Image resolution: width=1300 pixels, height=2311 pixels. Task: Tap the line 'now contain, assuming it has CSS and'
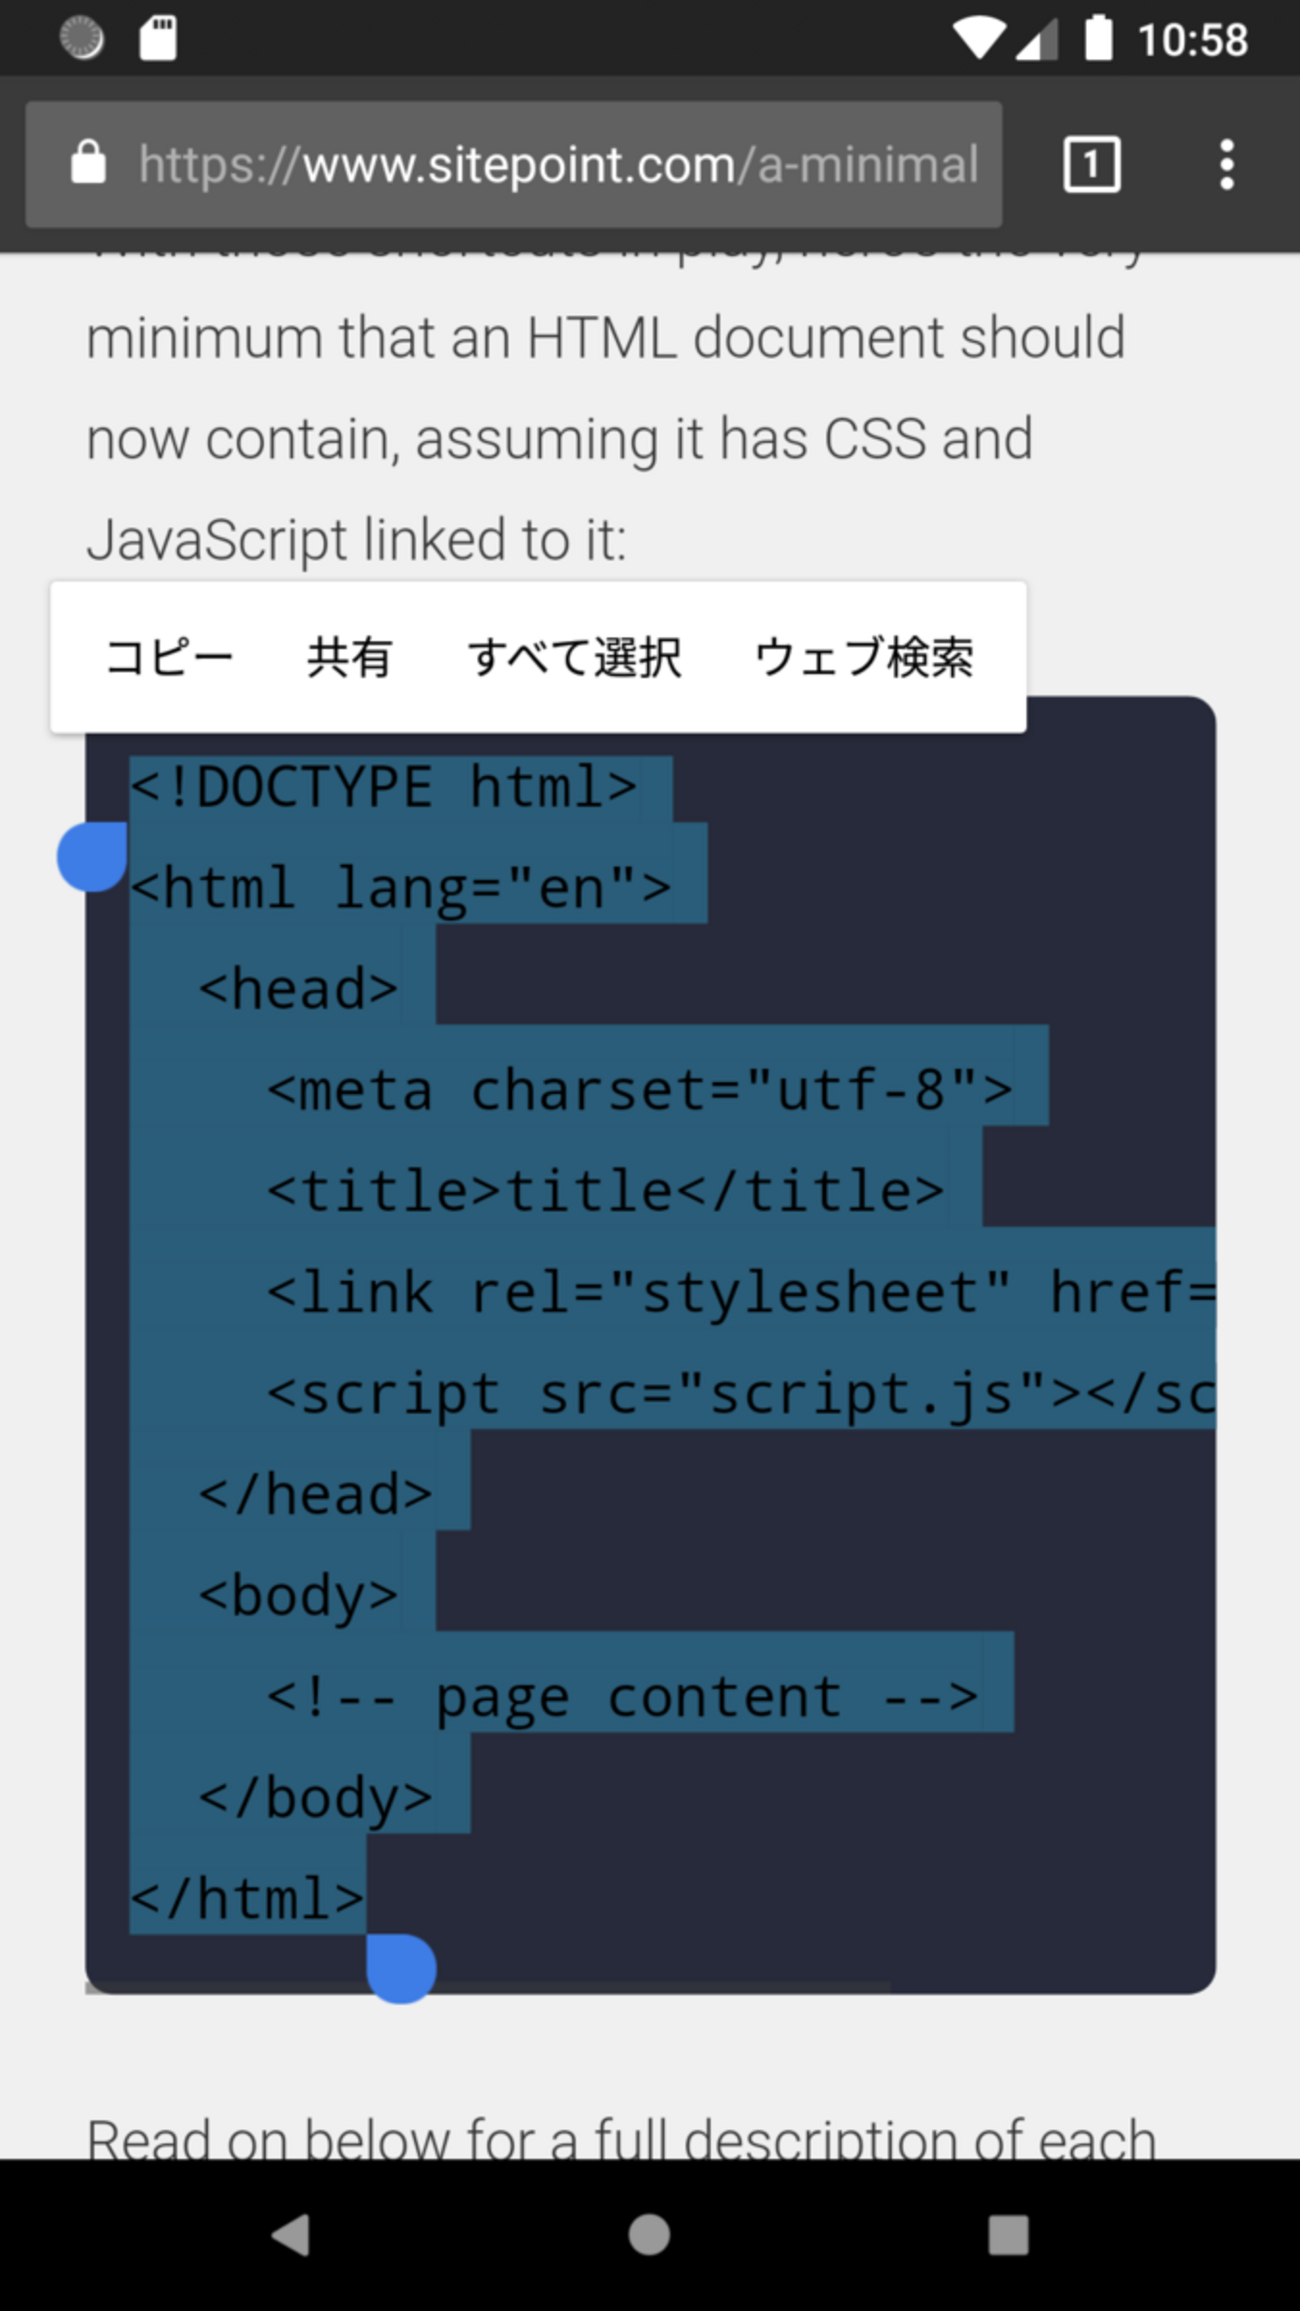560,439
